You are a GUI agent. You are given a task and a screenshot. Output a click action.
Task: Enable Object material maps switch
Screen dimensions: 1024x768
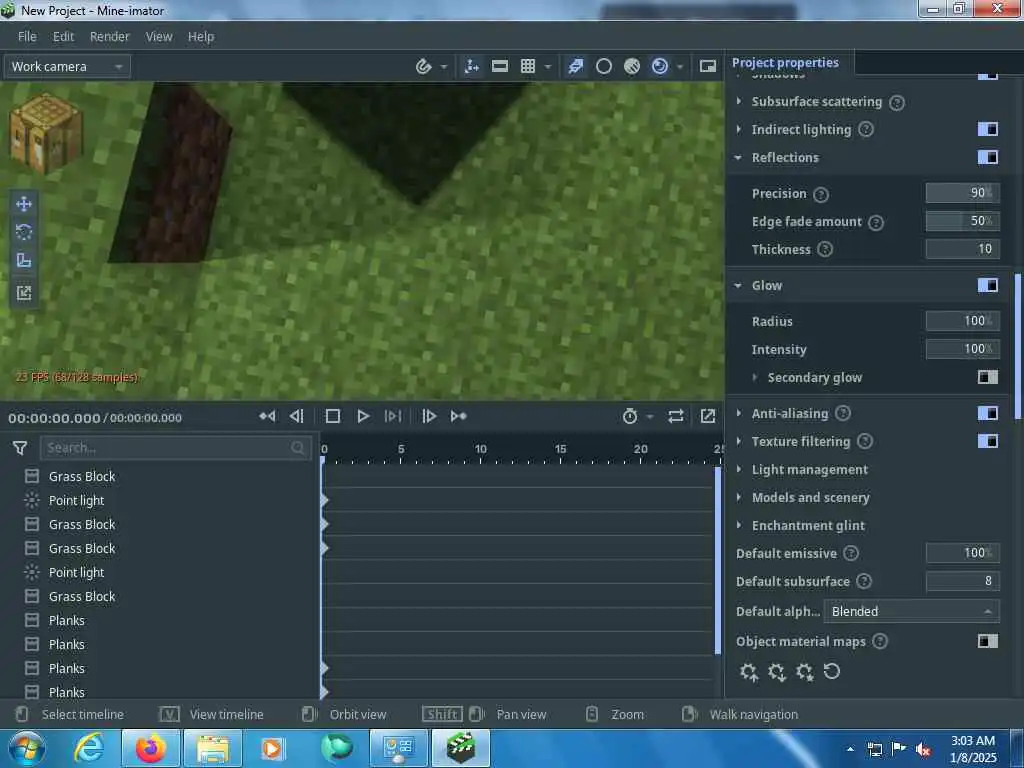click(987, 641)
